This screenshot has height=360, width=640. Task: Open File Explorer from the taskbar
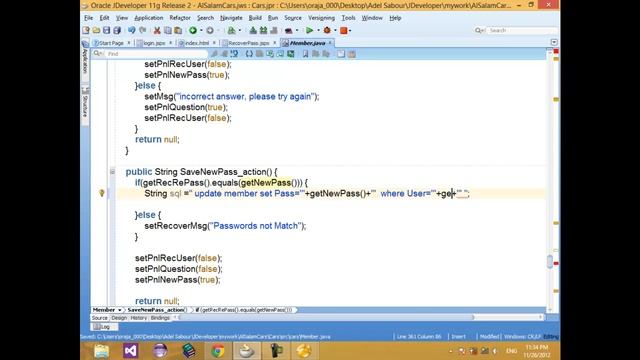click(x=101, y=351)
